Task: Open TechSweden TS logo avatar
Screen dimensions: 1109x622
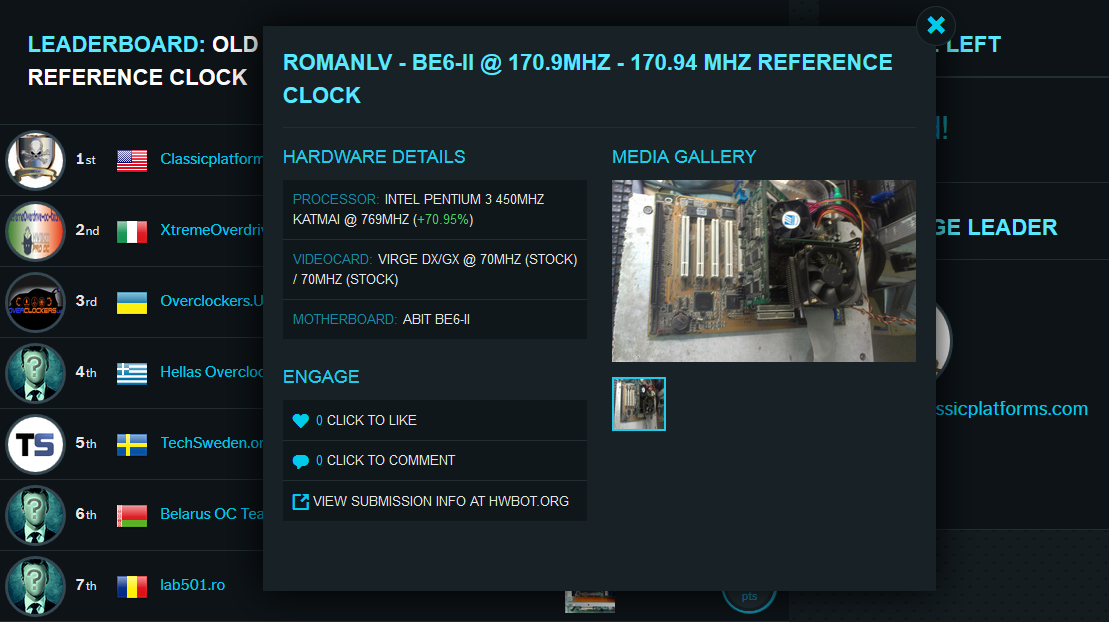Action: coord(35,444)
